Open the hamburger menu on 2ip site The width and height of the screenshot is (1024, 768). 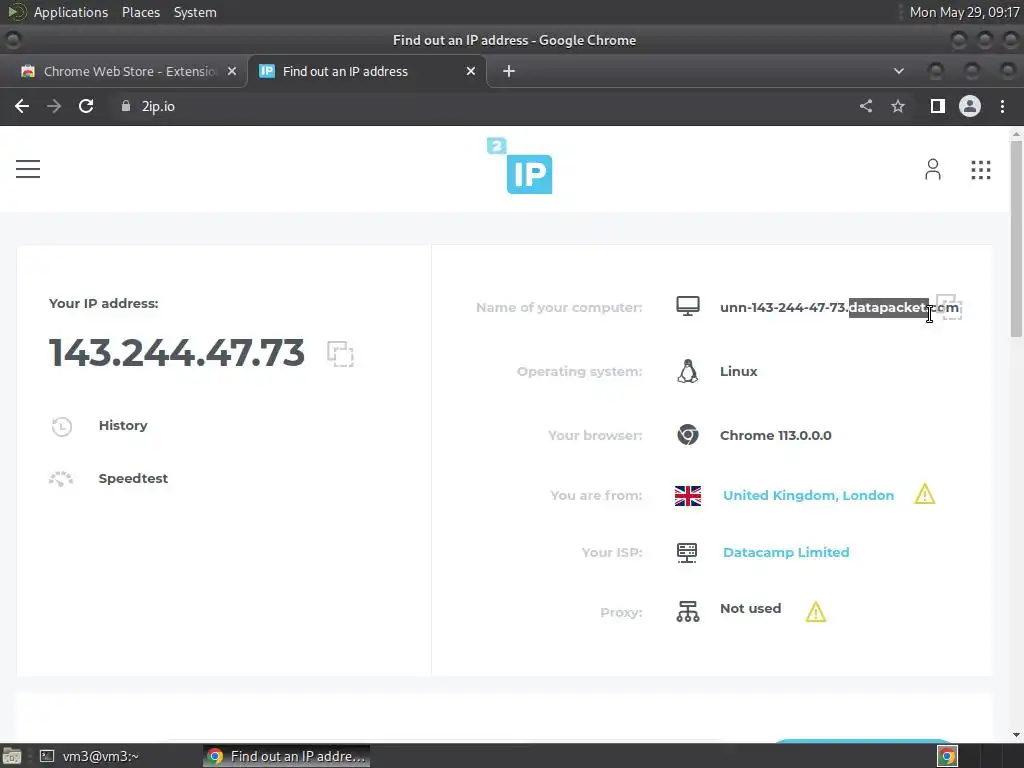(28, 169)
